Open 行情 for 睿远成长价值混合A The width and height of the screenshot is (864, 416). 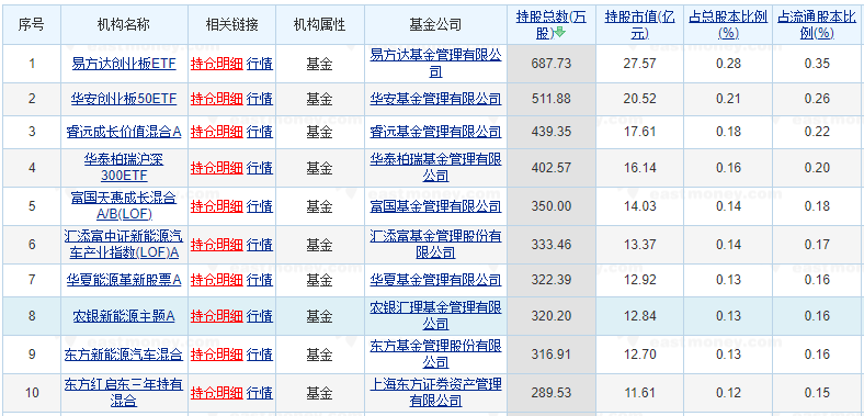click(x=260, y=132)
